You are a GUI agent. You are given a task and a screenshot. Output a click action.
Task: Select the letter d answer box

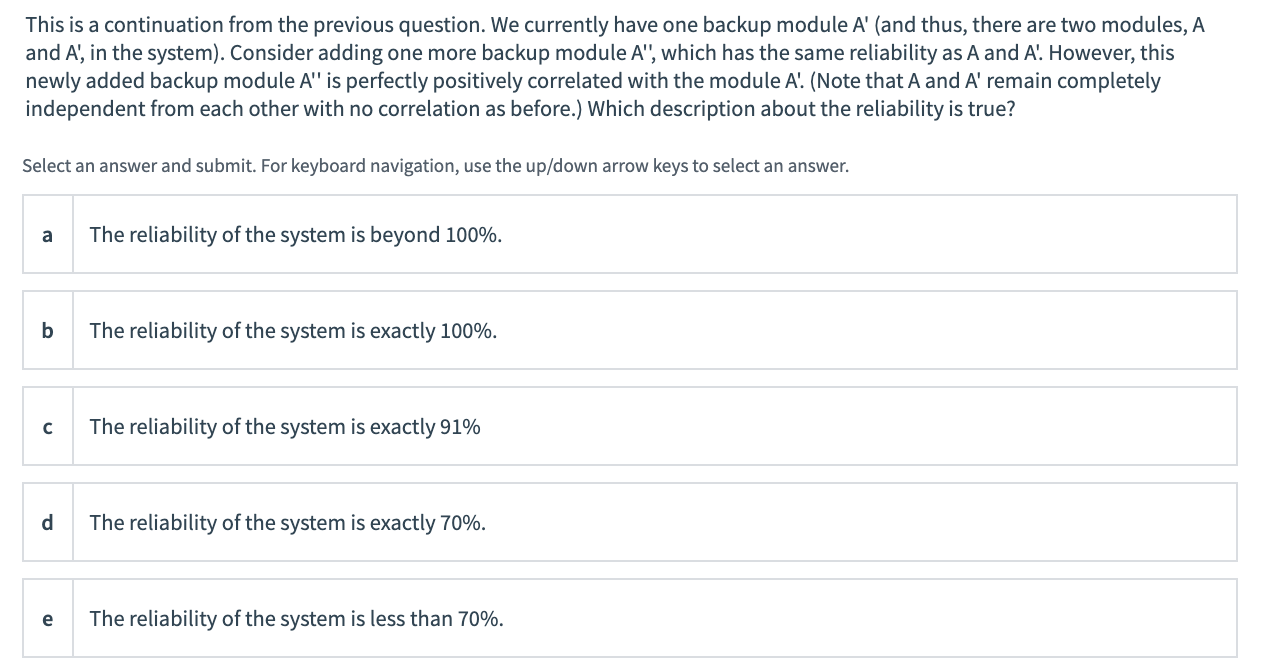click(x=48, y=523)
